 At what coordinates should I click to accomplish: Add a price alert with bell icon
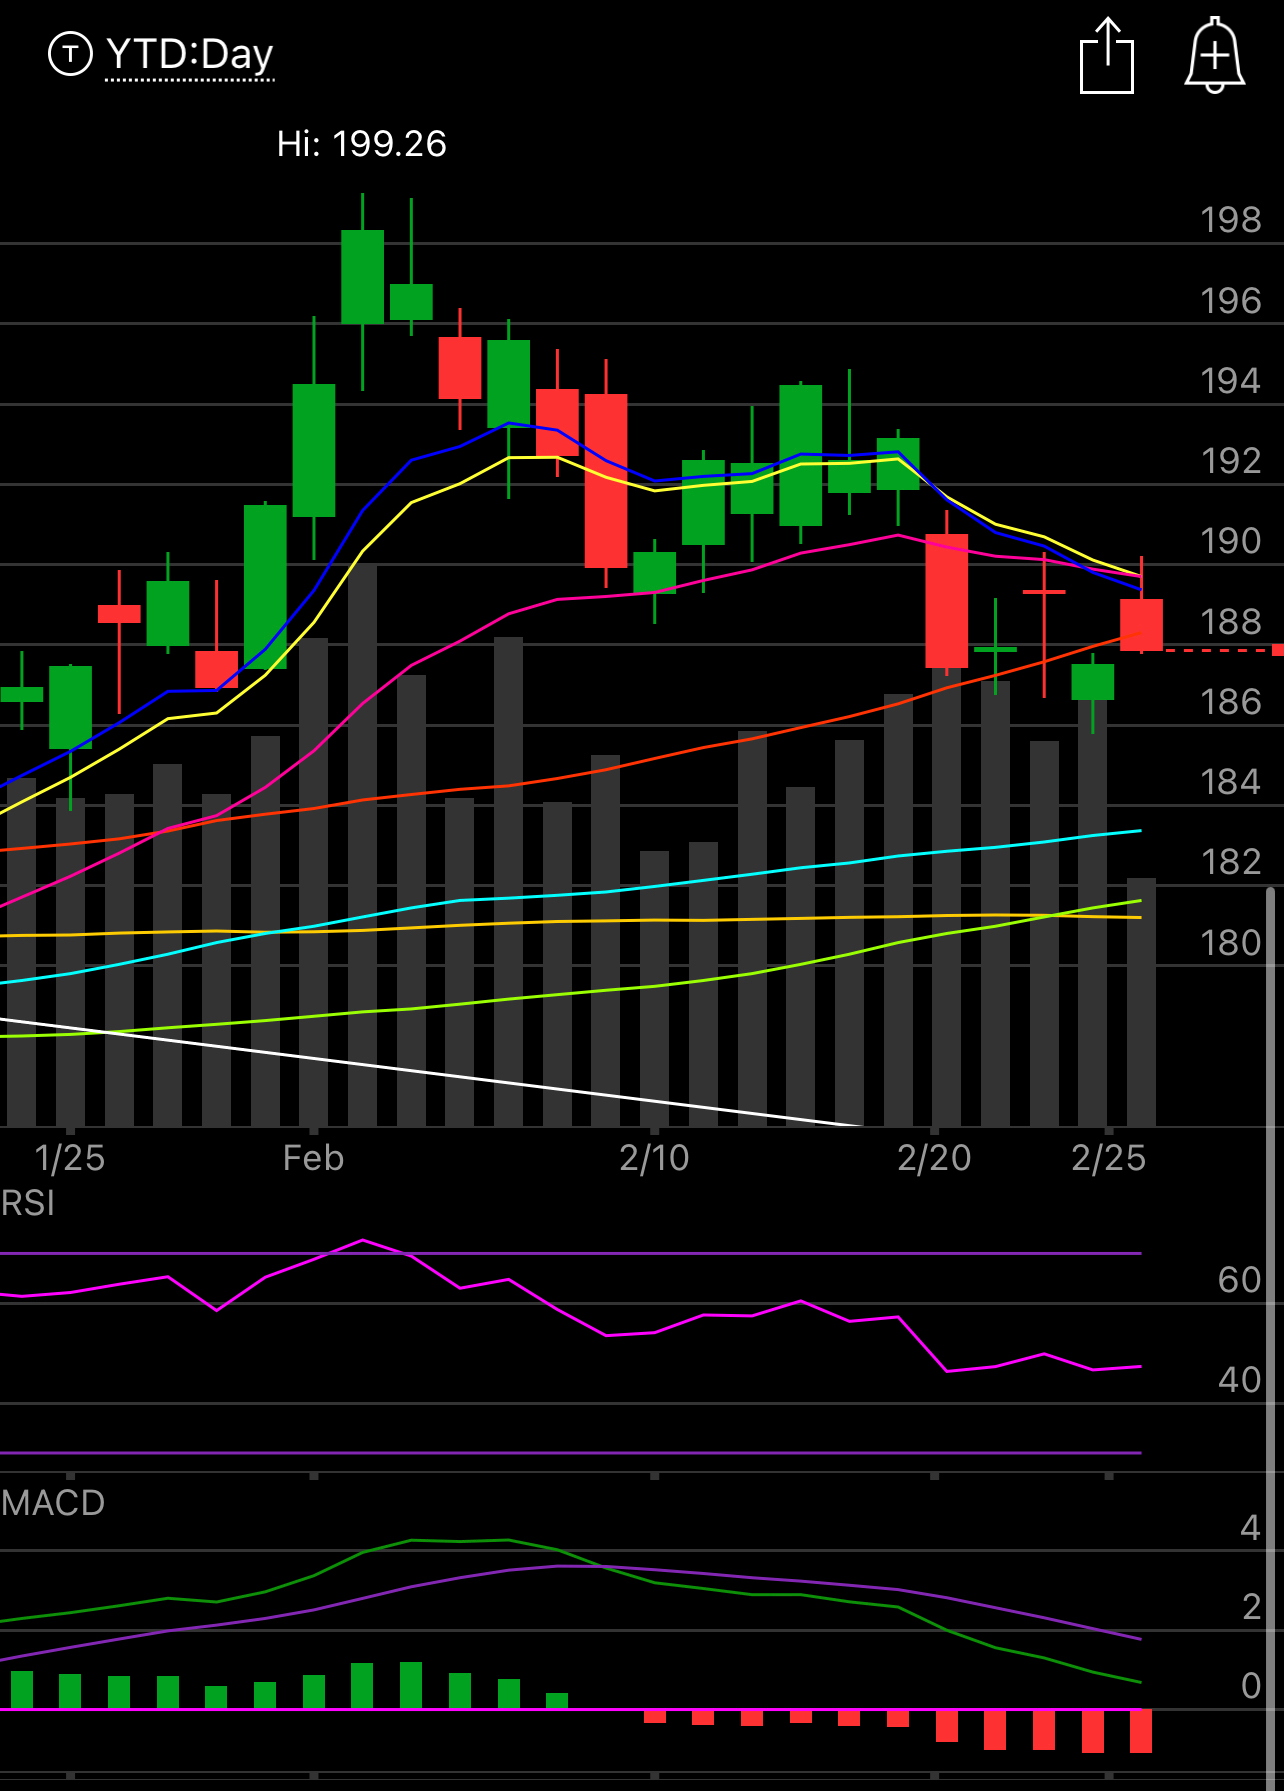1215,56
